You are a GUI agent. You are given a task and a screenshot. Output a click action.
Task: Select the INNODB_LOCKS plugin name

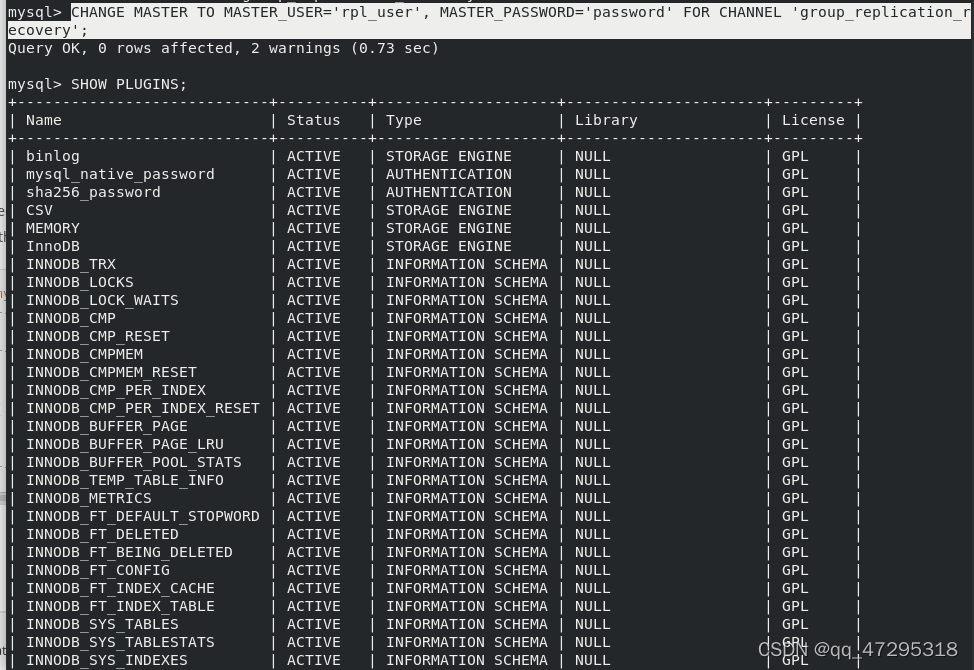coord(80,283)
